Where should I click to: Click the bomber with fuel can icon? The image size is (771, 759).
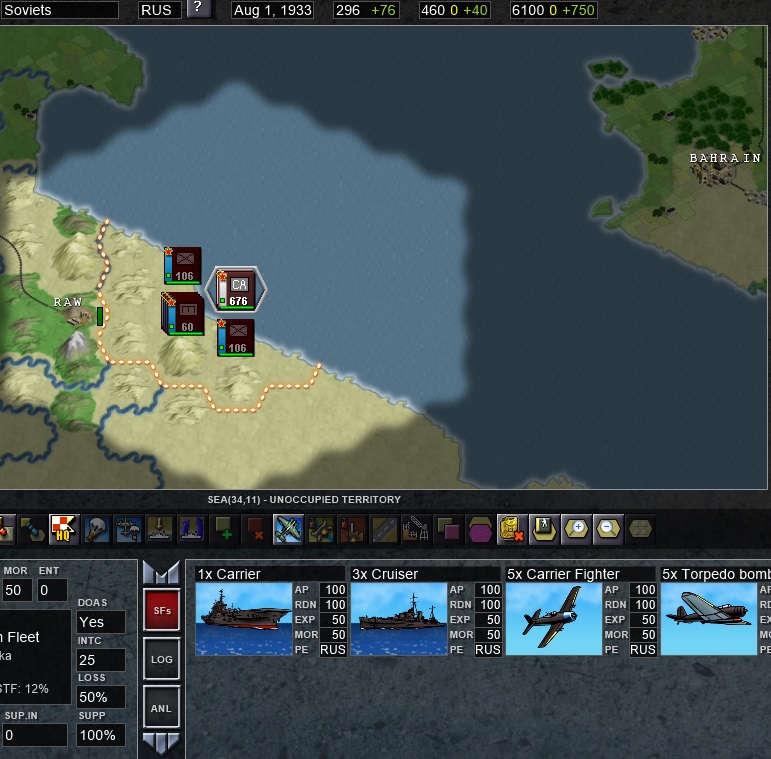[321, 529]
